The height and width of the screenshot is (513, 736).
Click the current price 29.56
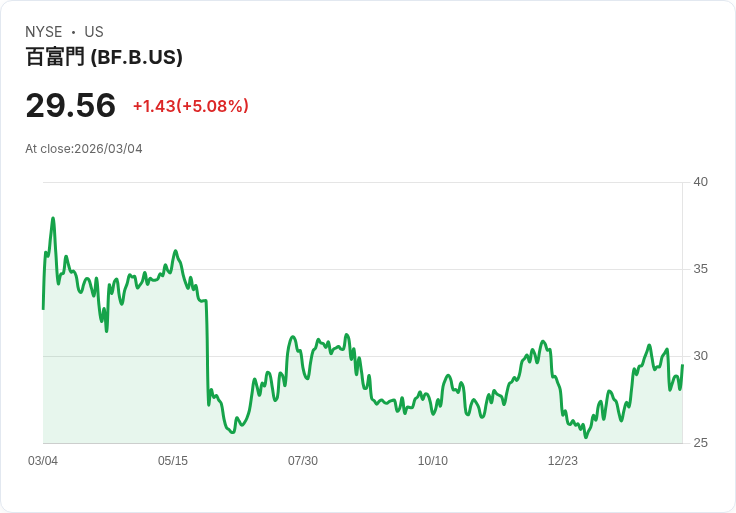pyautogui.click(x=70, y=105)
